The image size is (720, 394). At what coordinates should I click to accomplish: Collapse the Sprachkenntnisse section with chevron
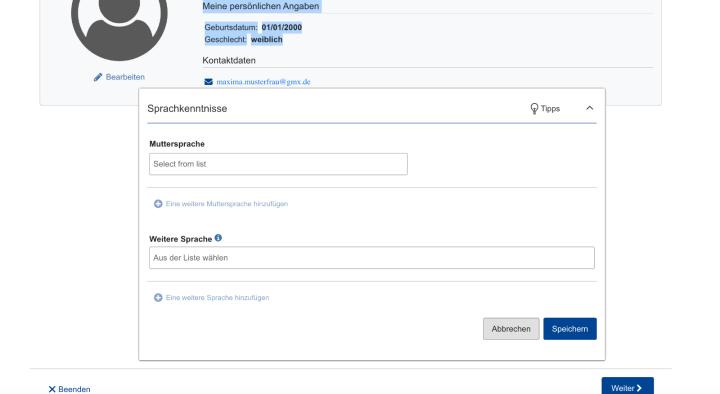click(x=590, y=108)
